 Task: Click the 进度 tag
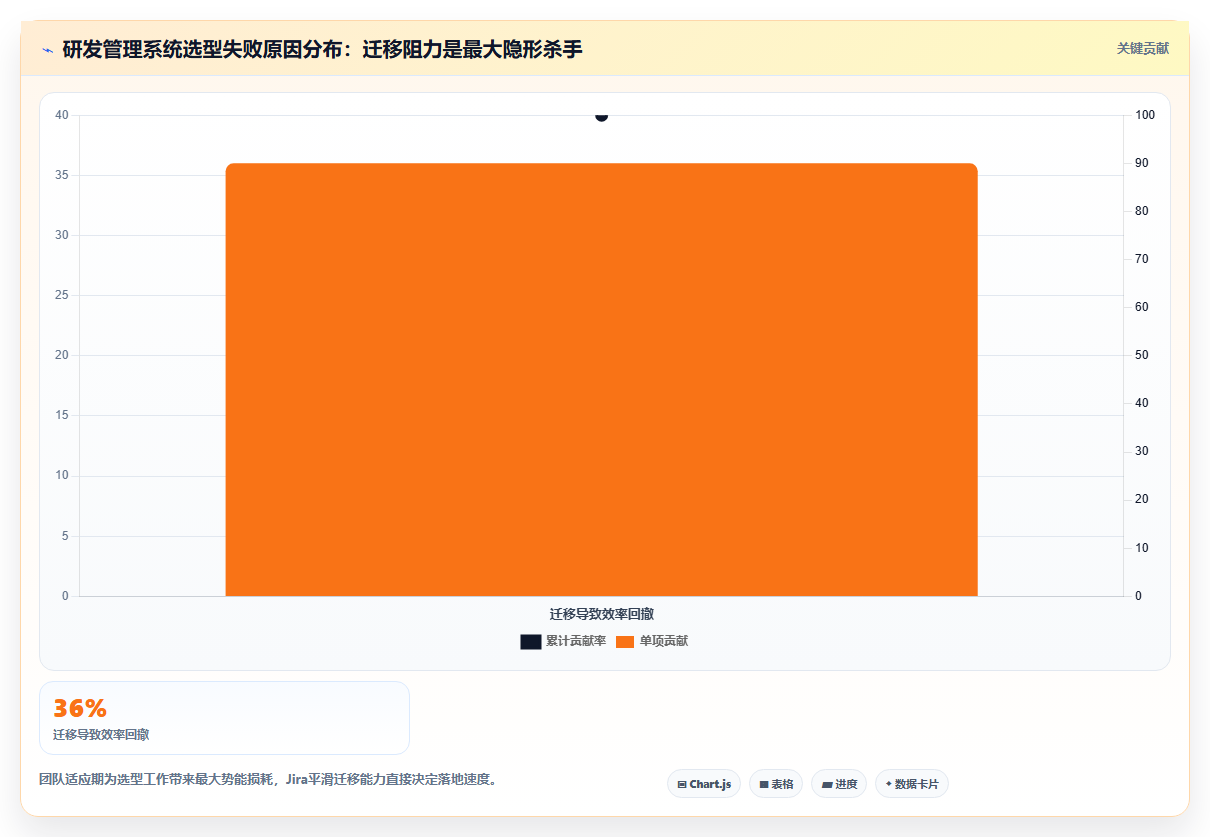tap(839, 784)
